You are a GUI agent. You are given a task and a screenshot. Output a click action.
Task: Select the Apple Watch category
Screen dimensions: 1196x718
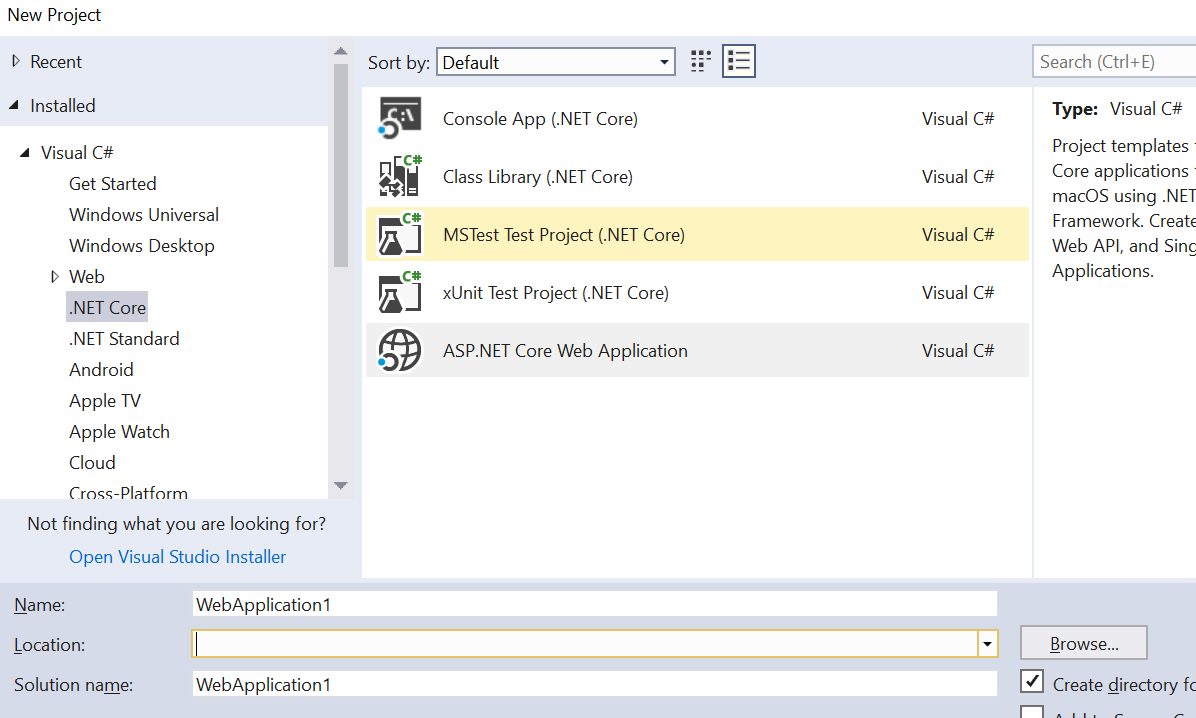[119, 432]
